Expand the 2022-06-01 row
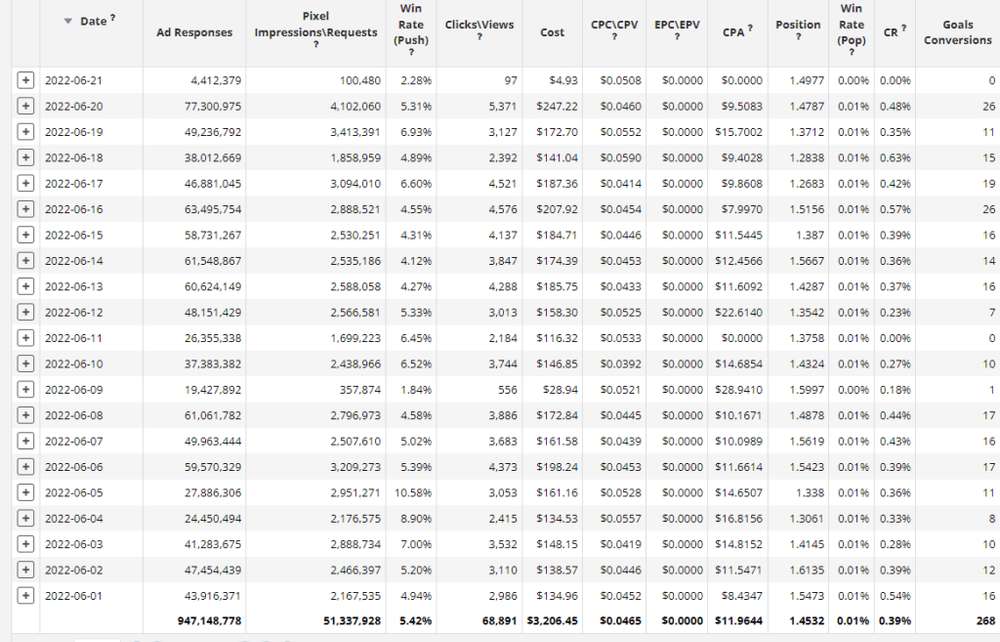This screenshot has width=1000, height=642. [25, 595]
